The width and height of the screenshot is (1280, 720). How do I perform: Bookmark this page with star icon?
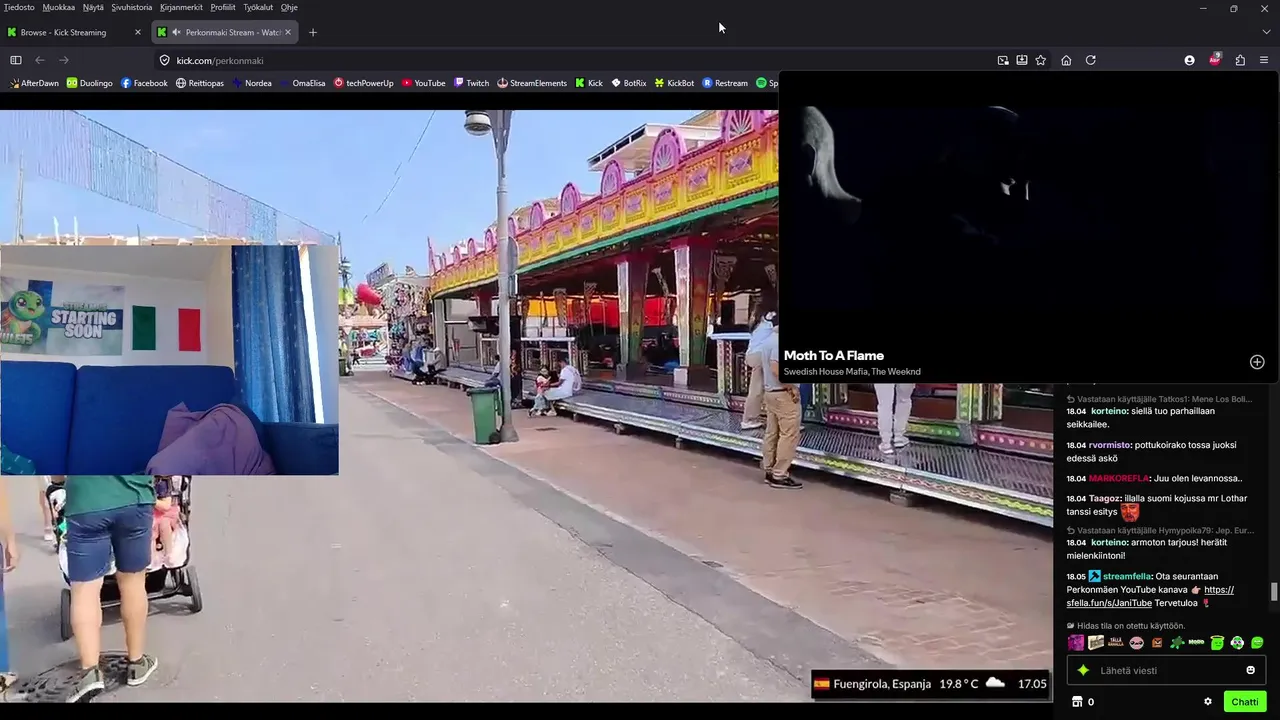coord(1041,60)
